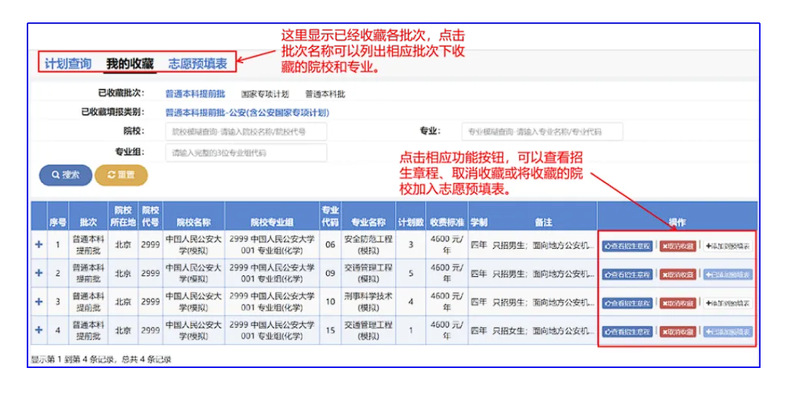Select 普通本科提前批 batch link

[195, 94]
